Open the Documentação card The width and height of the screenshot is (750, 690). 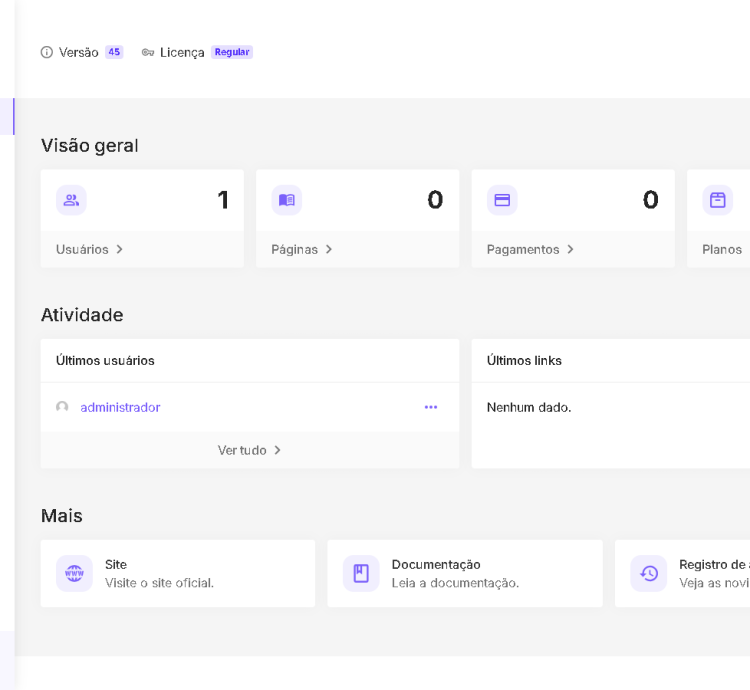464,573
